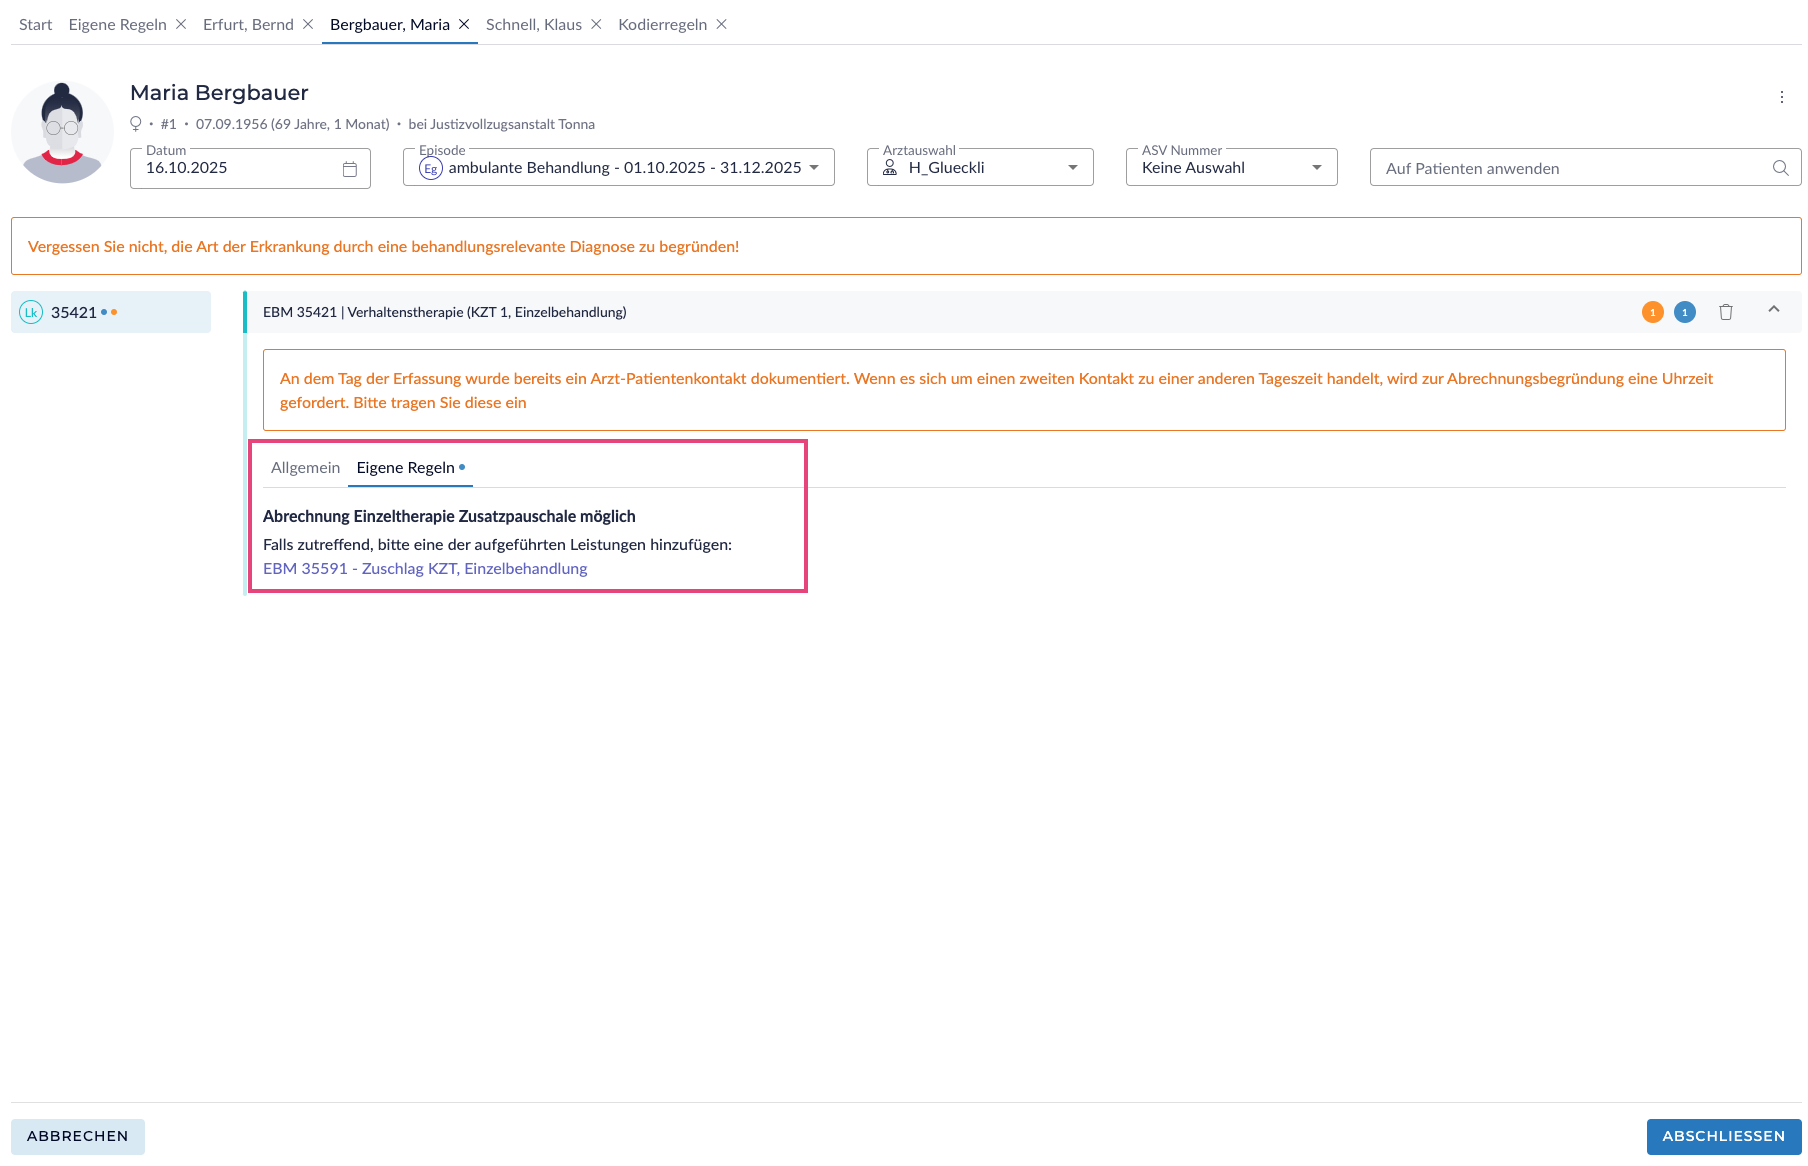Open the calendar picker in Datum field
1808x1166 pixels.
[350, 169]
